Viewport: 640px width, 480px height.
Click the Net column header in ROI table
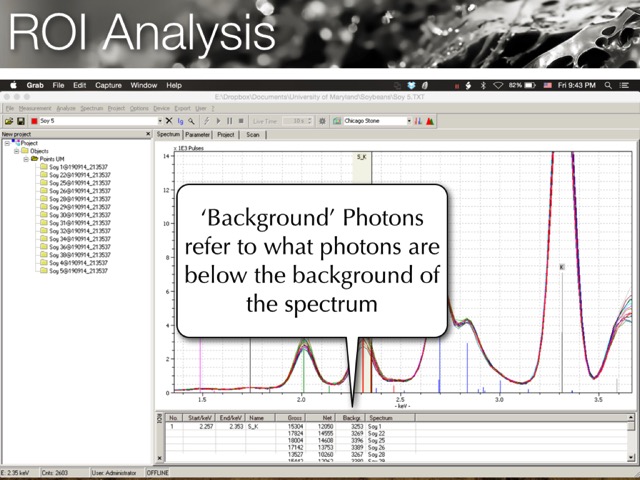pyautogui.click(x=325, y=418)
